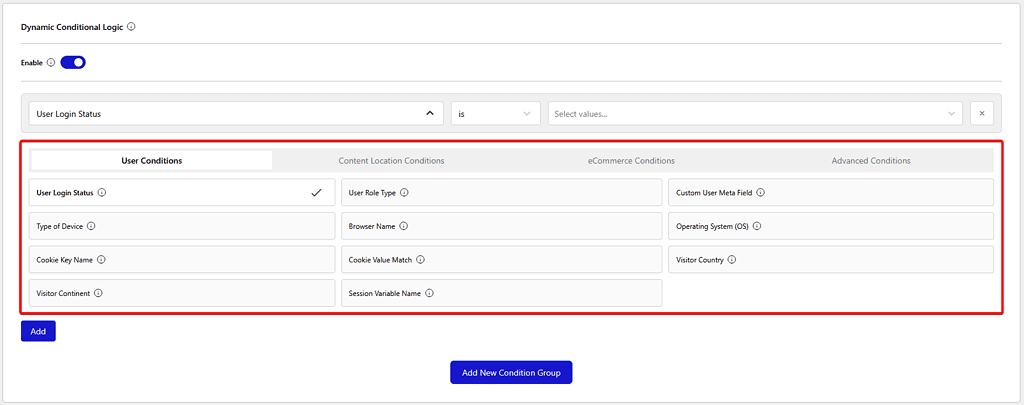Screen dimensions: 1024x405
Task: Switch to Content Location Conditions tab
Action: [x=391, y=161]
